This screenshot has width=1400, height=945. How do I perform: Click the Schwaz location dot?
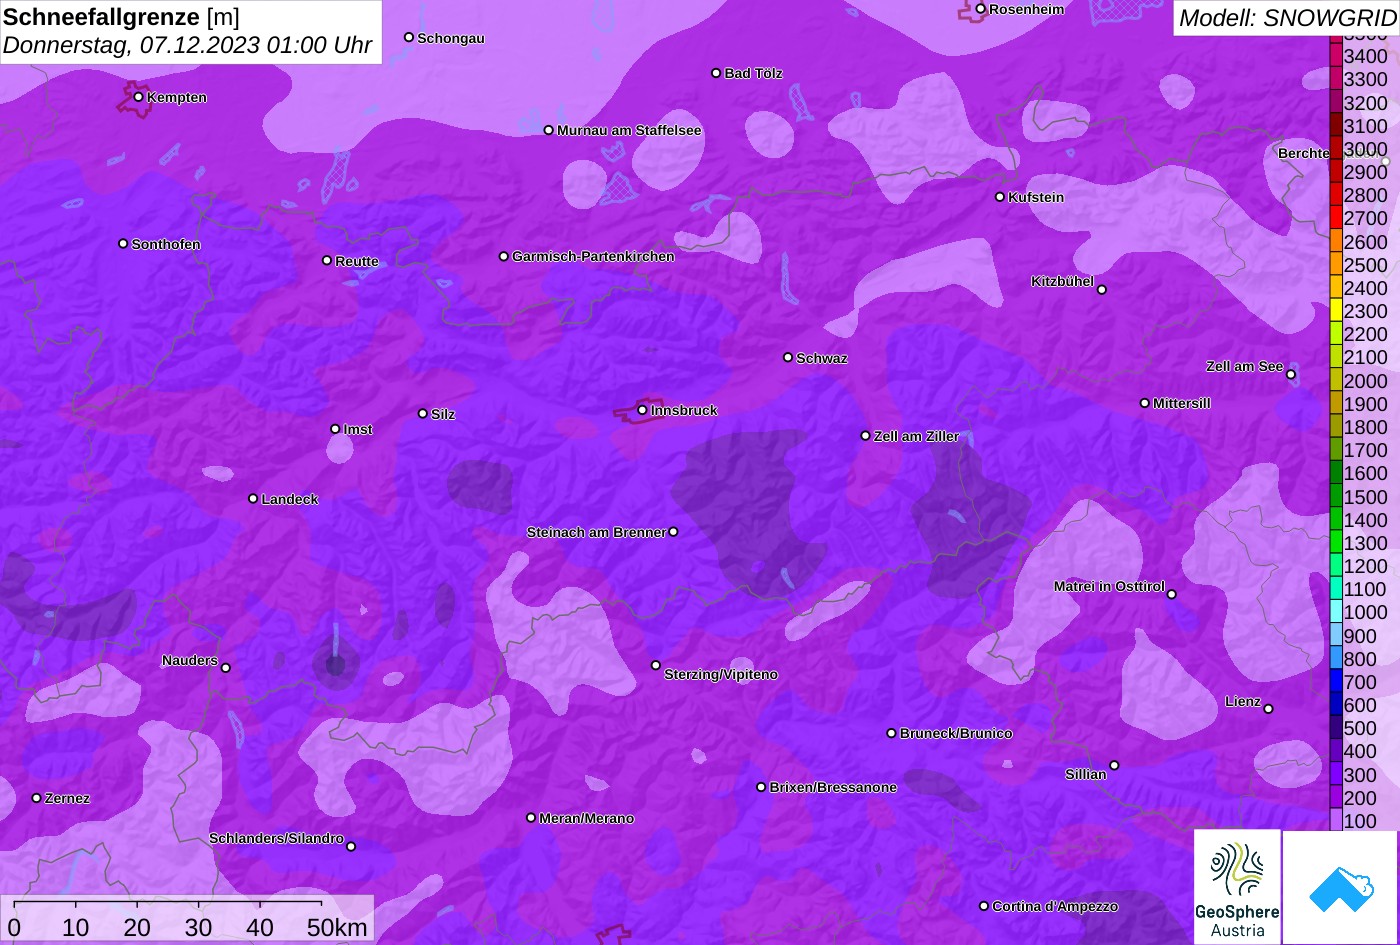[x=788, y=357]
